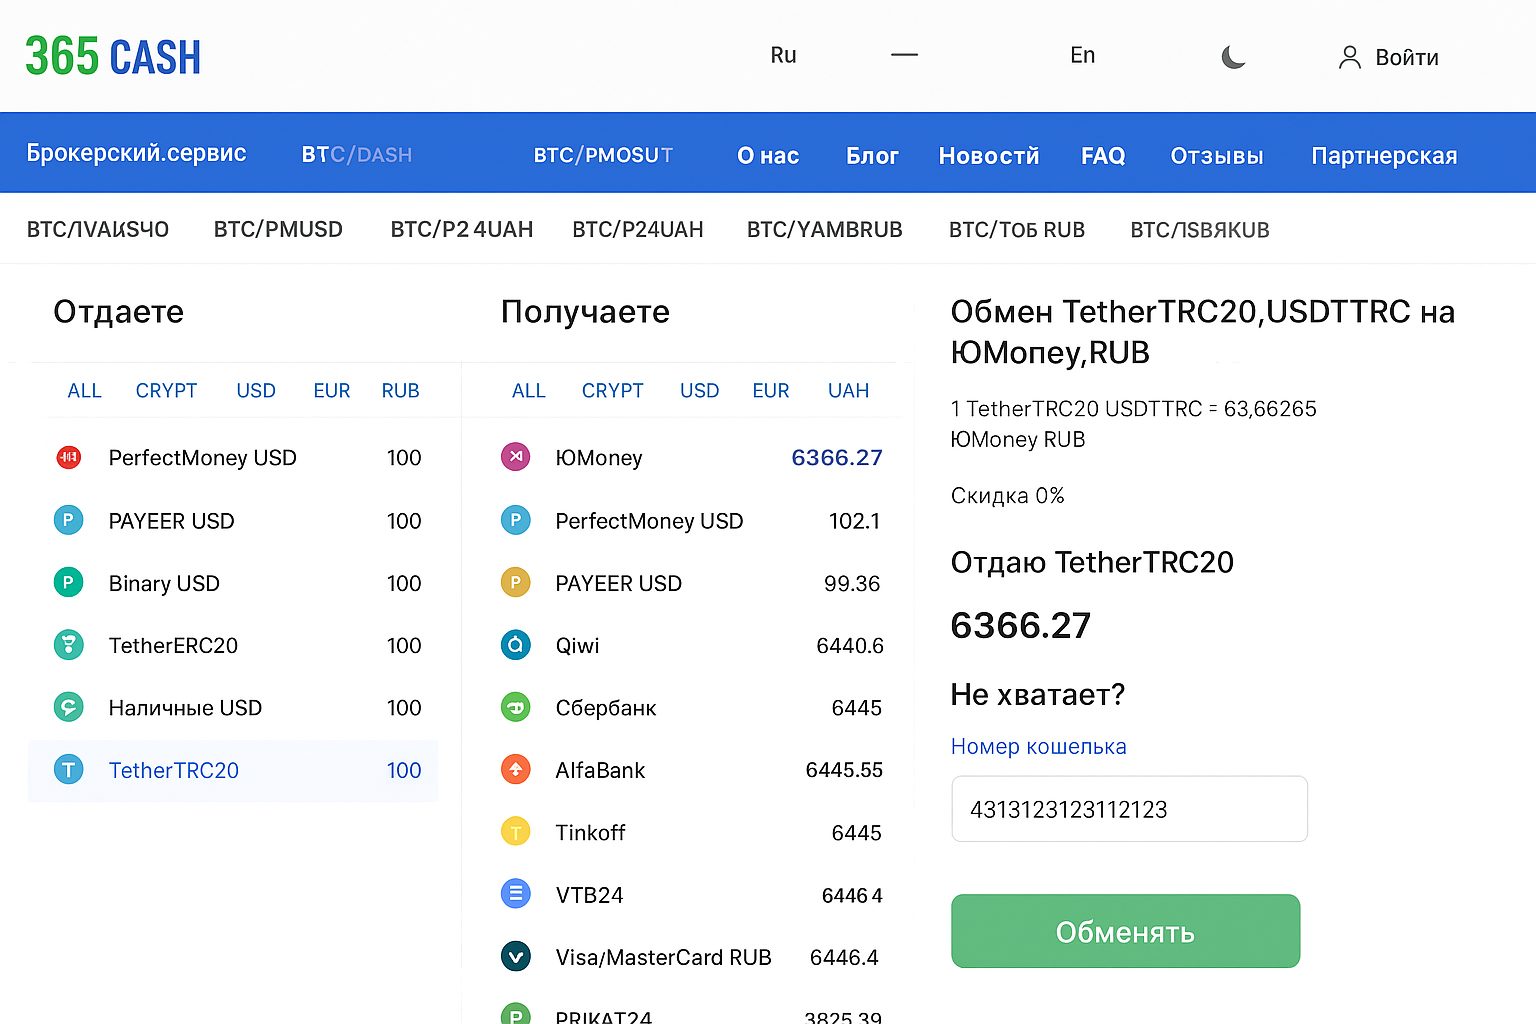Select BTC/PMUSD trading pair
Screen dimensions: 1536x1024
click(278, 229)
